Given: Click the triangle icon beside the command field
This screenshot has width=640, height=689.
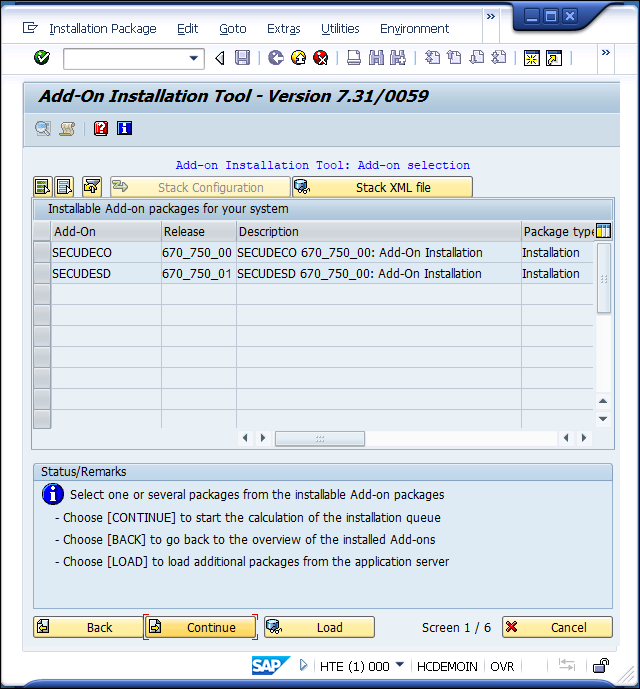Looking at the screenshot, I should pyautogui.click(x=220, y=58).
